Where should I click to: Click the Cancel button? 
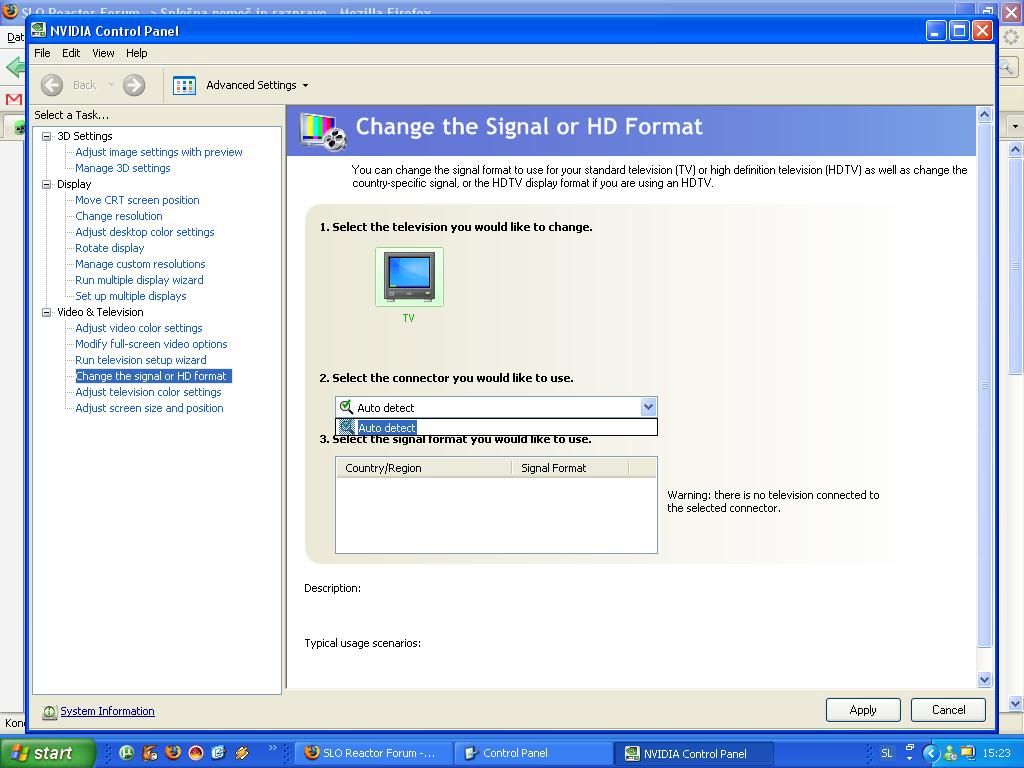click(x=948, y=710)
